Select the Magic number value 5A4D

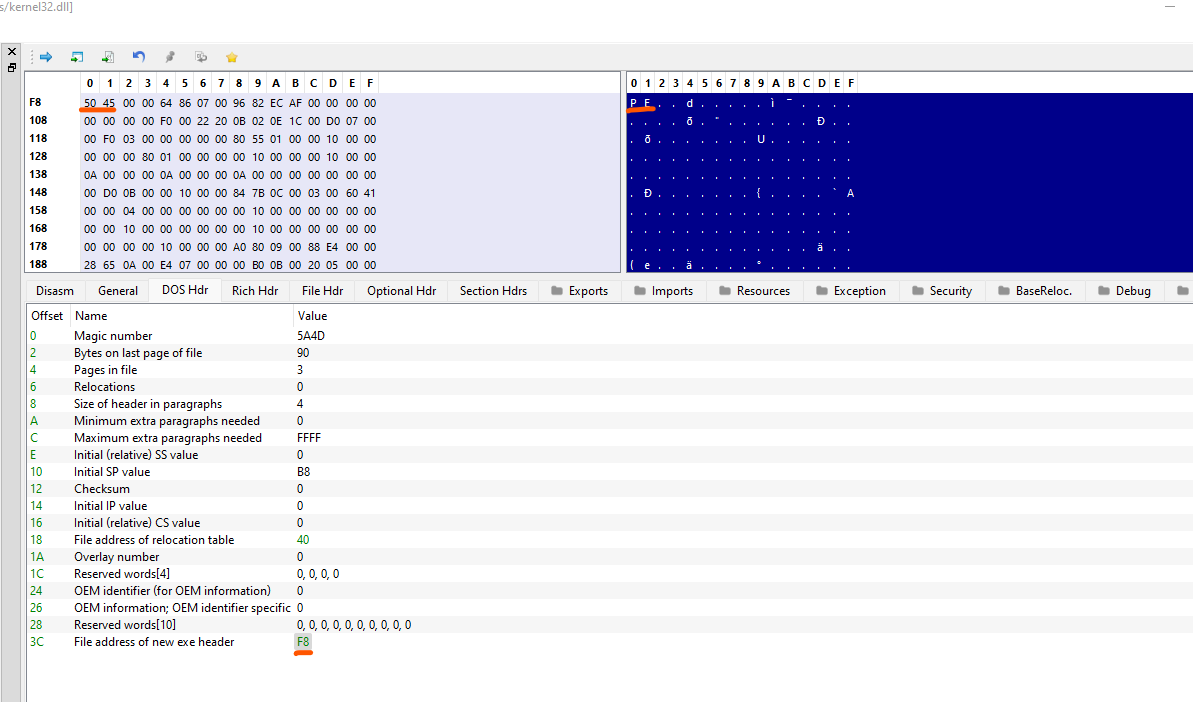(x=311, y=335)
